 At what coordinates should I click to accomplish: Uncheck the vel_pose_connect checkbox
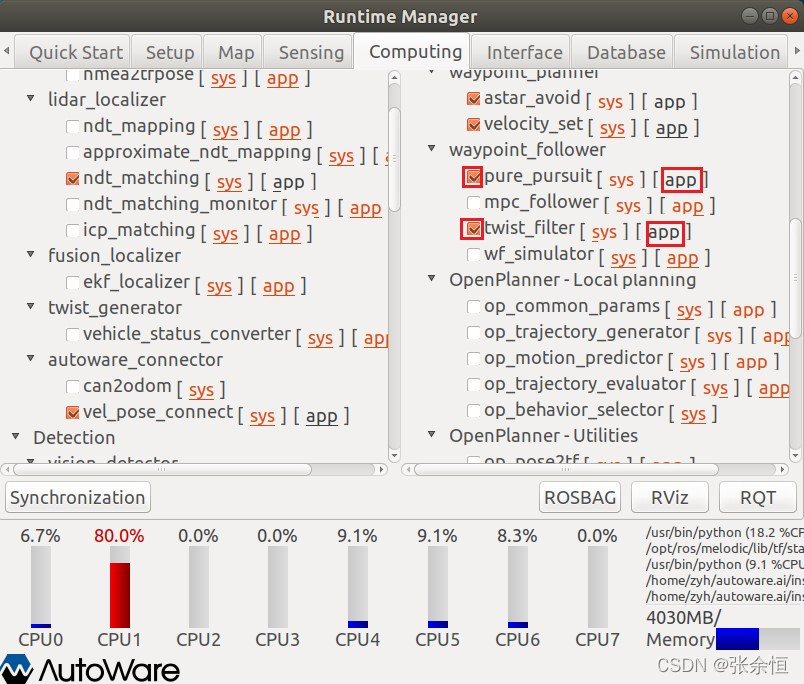(73, 413)
